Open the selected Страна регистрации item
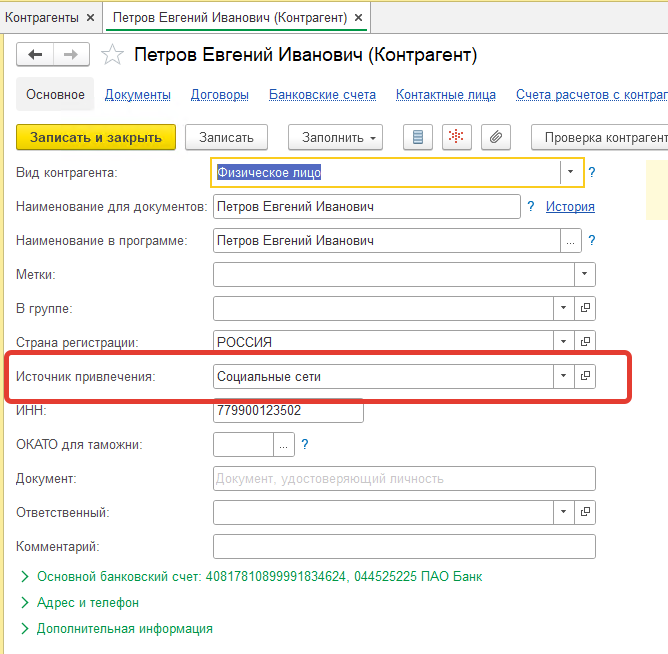668x654 pixels. point(585,341)
